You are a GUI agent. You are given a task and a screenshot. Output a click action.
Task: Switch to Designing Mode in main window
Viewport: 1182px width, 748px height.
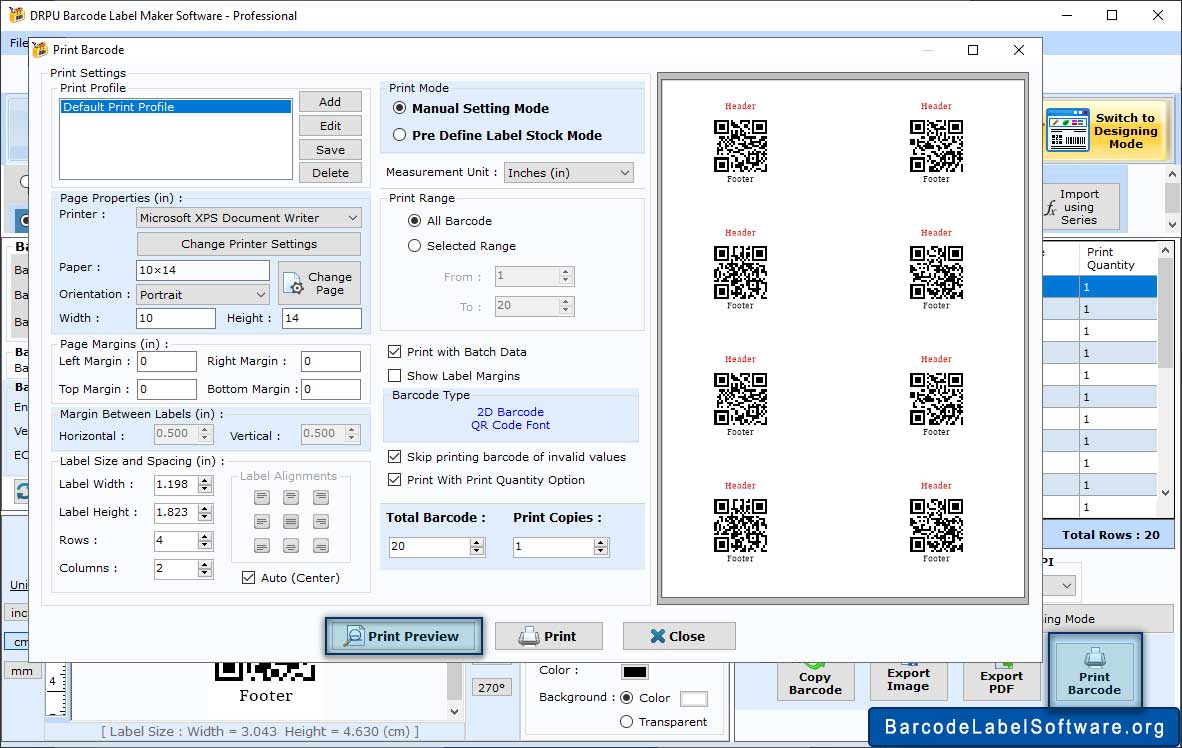1104,131
